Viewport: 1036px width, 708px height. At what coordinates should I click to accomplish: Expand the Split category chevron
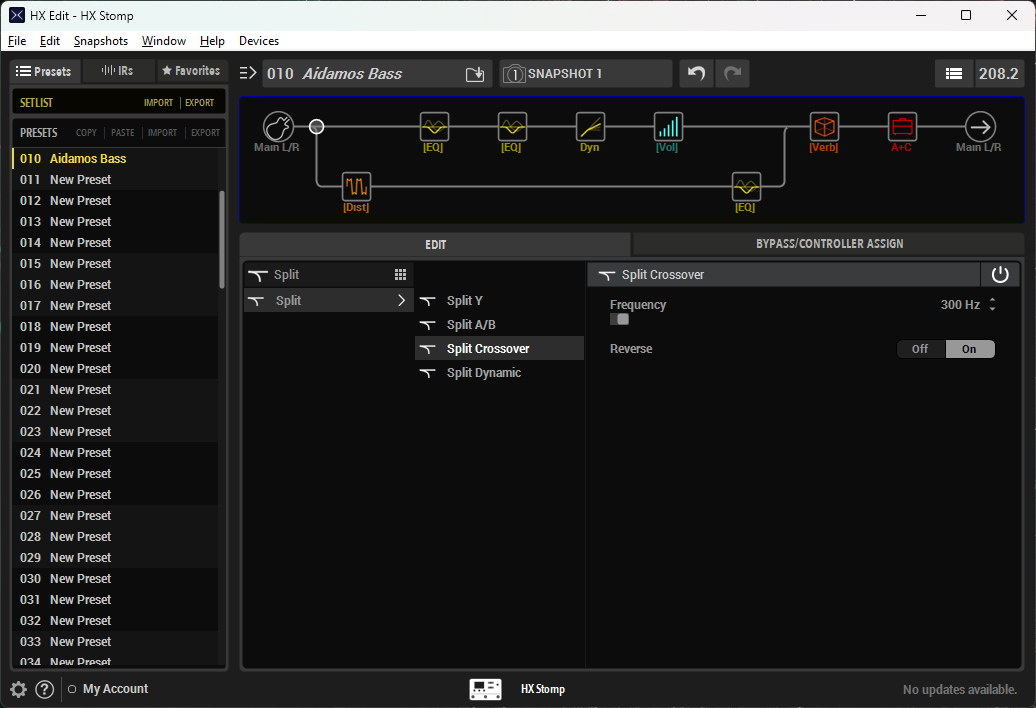click(401, 301)
